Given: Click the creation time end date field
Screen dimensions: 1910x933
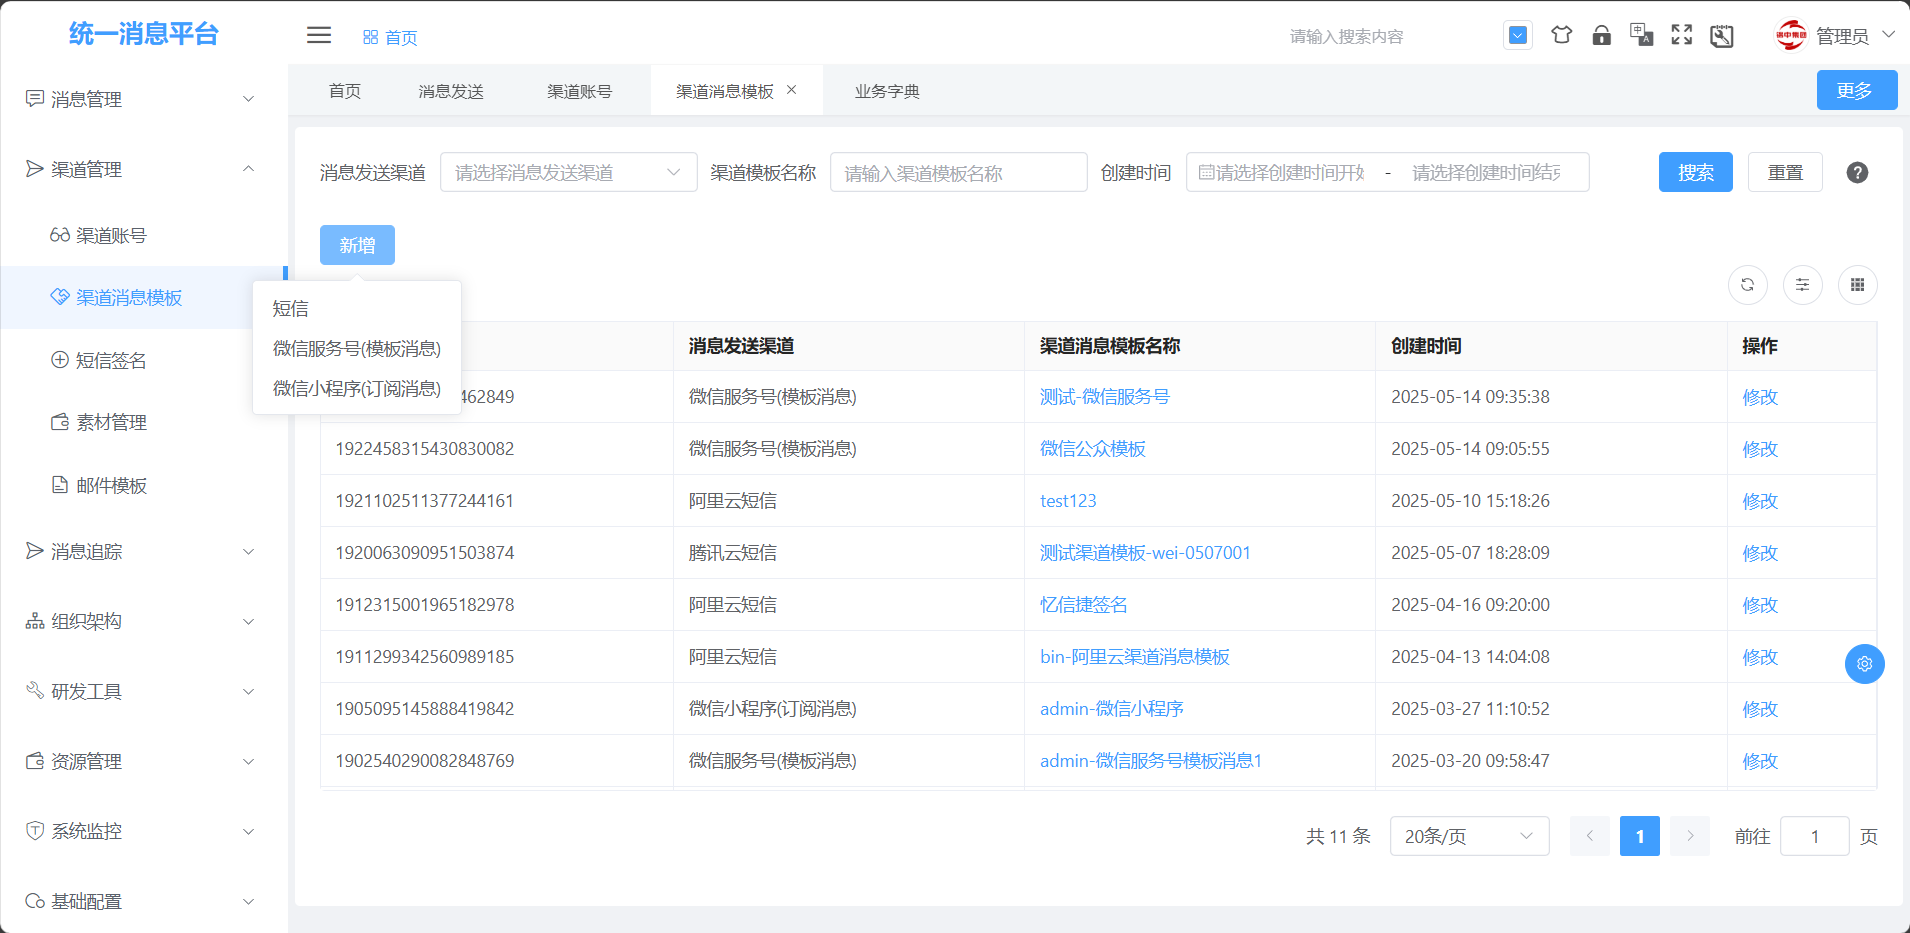Looking at the screenshot, I should pyautogui.click(x=1486, y=172).
